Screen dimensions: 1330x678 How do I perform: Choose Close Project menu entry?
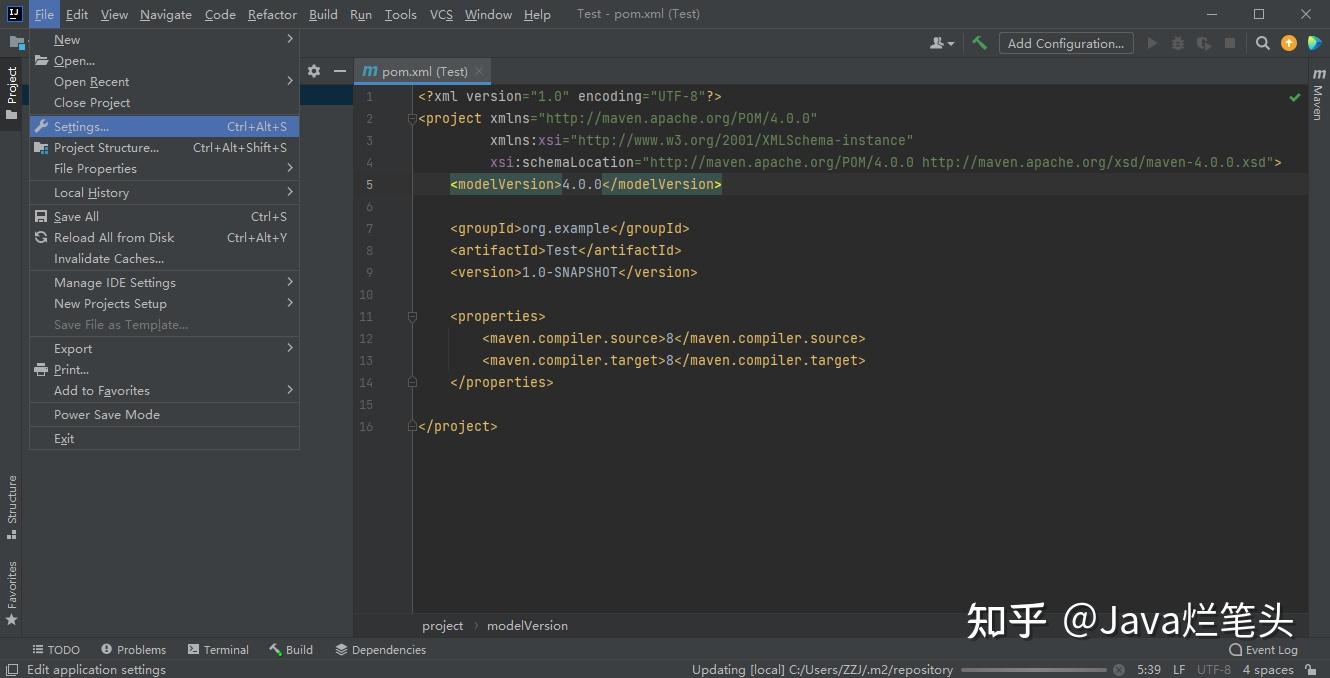[x=164, y=103]
